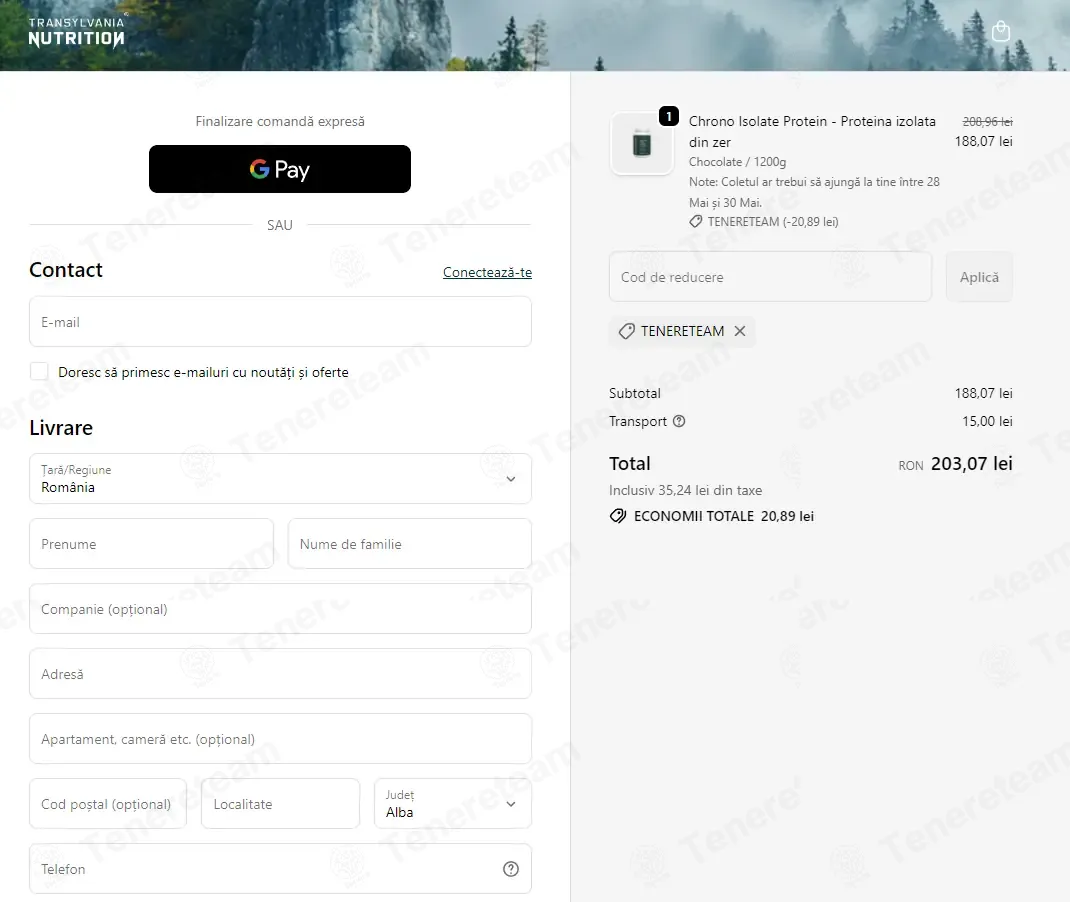Expand the Județ Alba dropdown

point(453,804)
